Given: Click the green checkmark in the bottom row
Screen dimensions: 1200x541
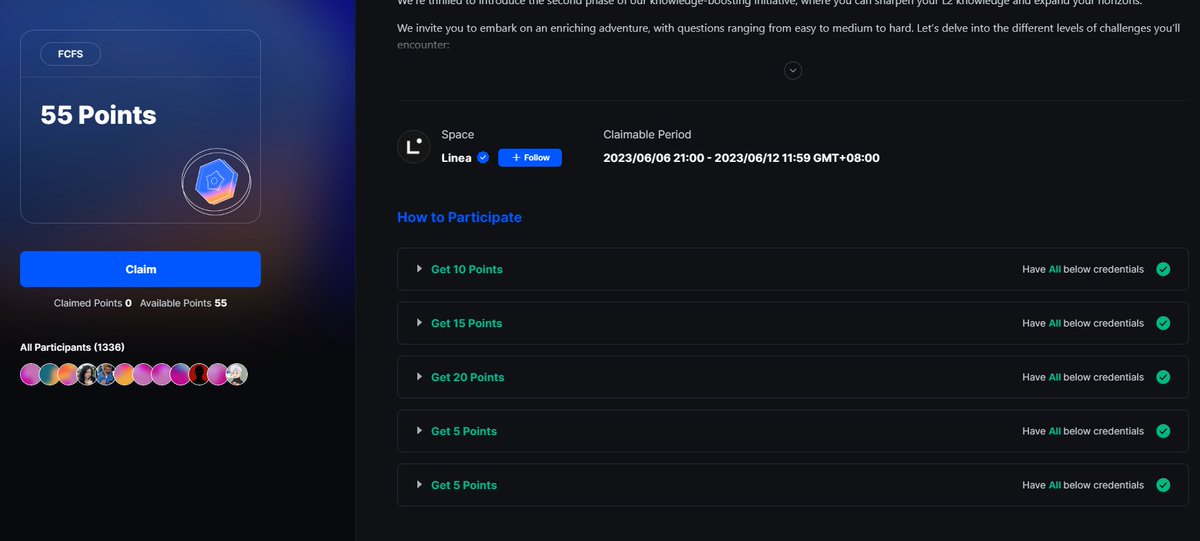Looking at the screenshot, I should 1163,485.
